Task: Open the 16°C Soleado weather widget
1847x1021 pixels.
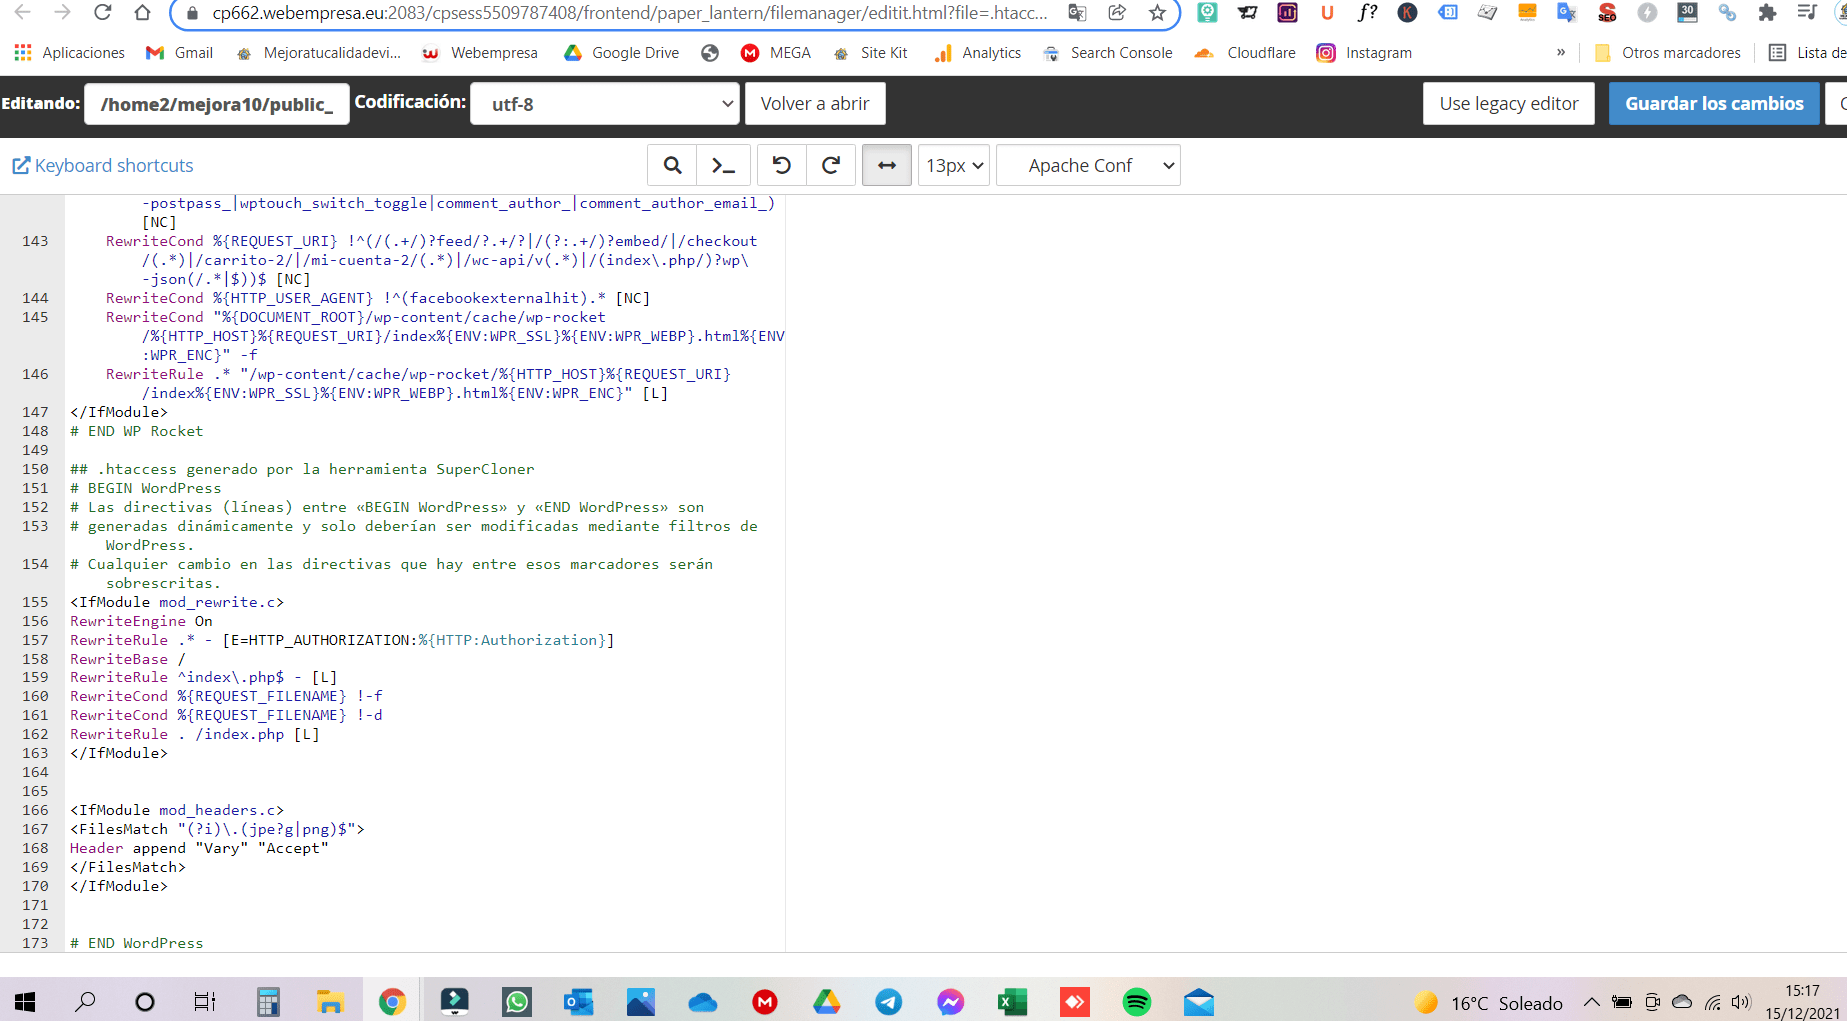Action: 1489,1002
